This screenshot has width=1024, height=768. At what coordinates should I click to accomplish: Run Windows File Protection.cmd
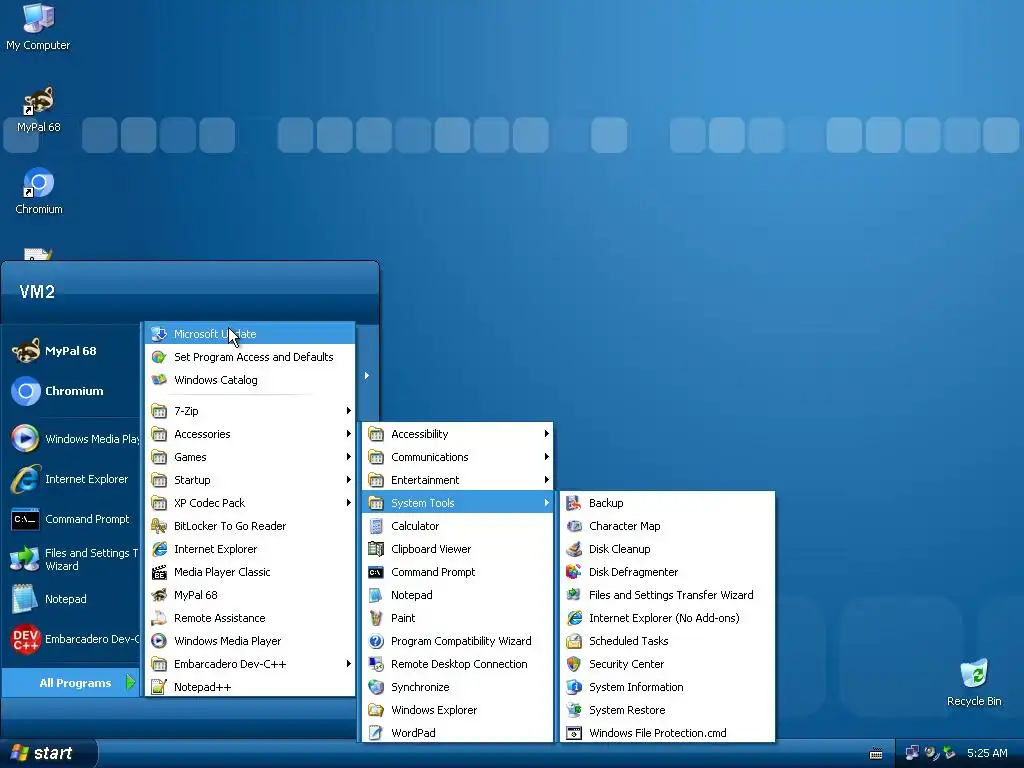[667, 733]
